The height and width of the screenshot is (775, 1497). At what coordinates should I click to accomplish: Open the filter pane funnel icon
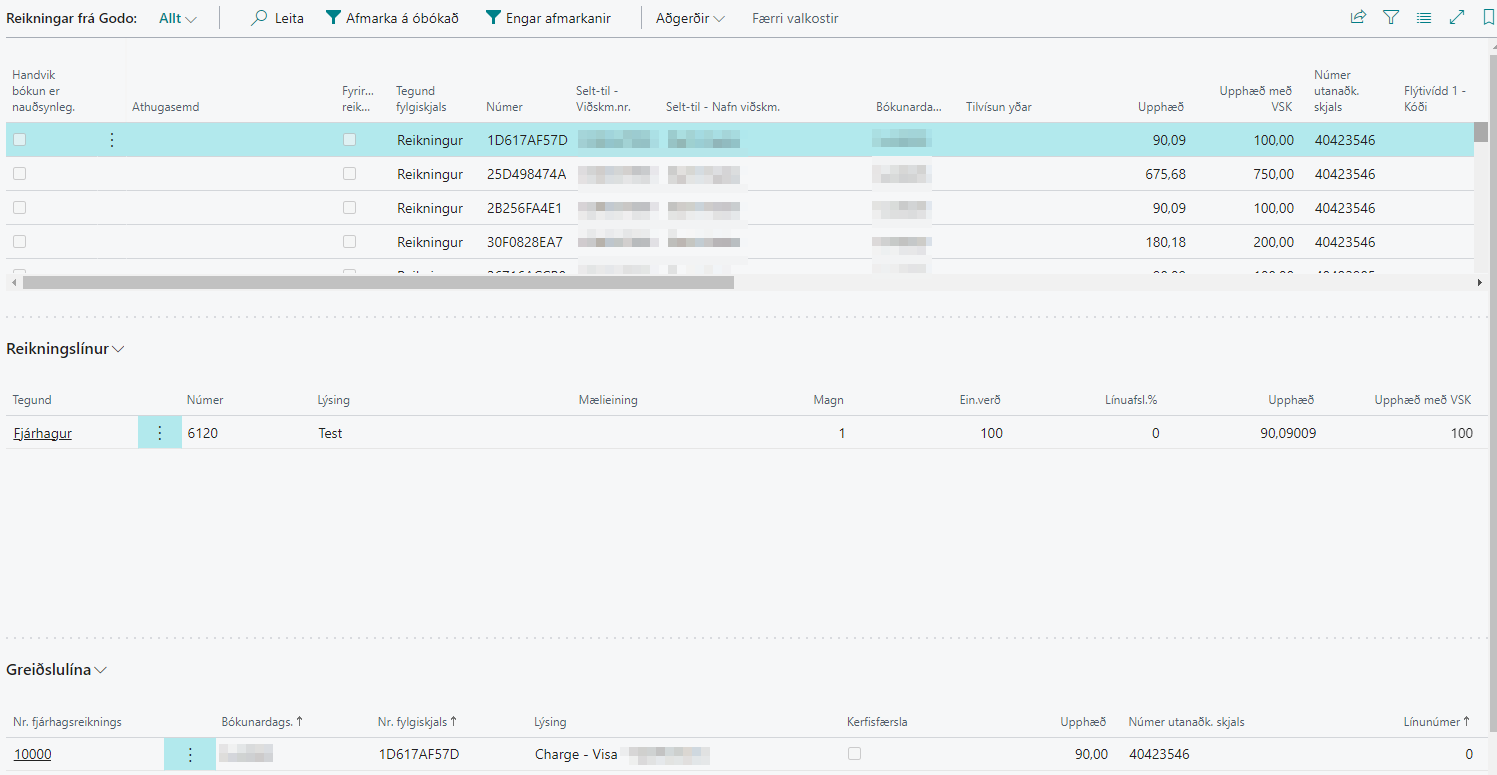click(1391, 18)
